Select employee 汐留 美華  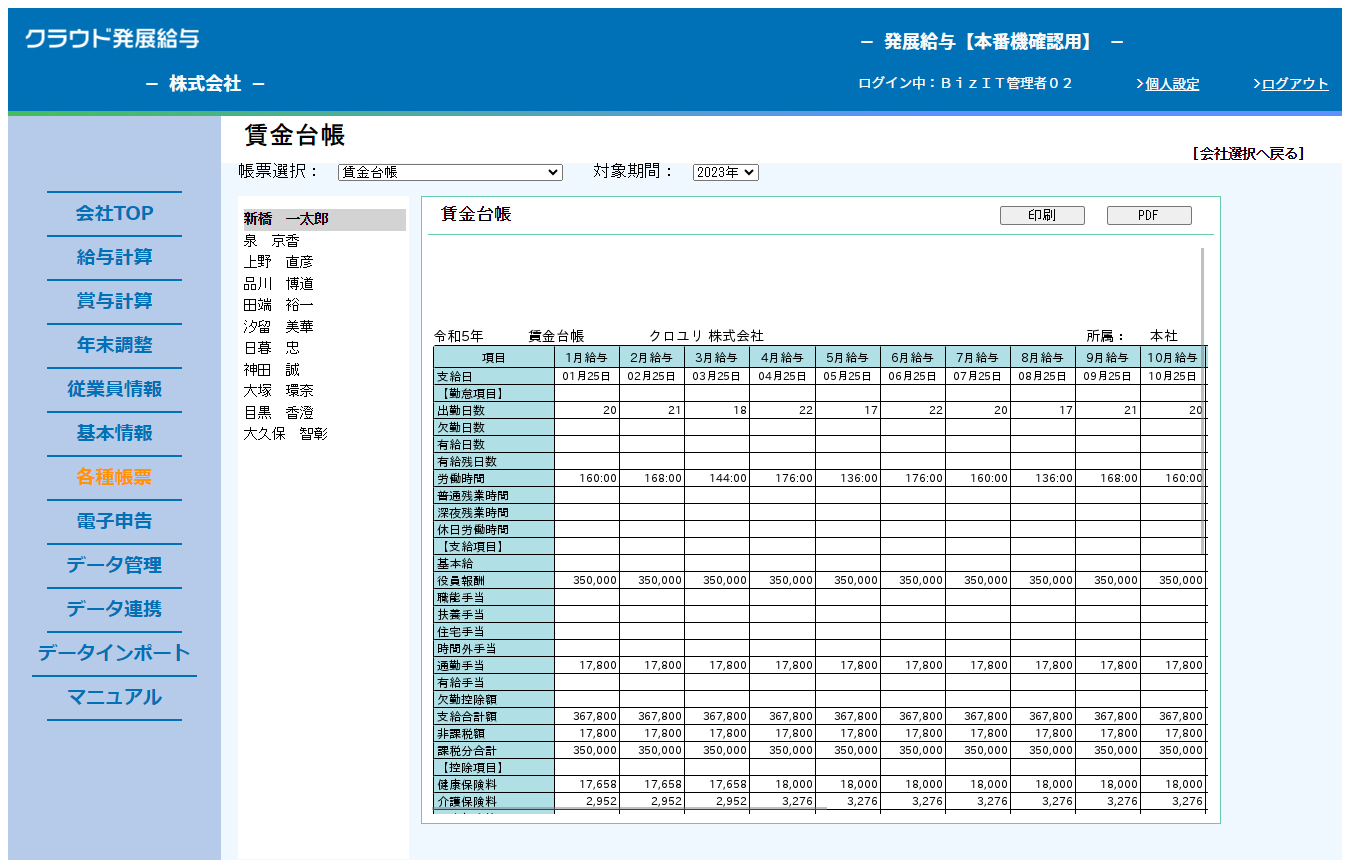(278, 327)
